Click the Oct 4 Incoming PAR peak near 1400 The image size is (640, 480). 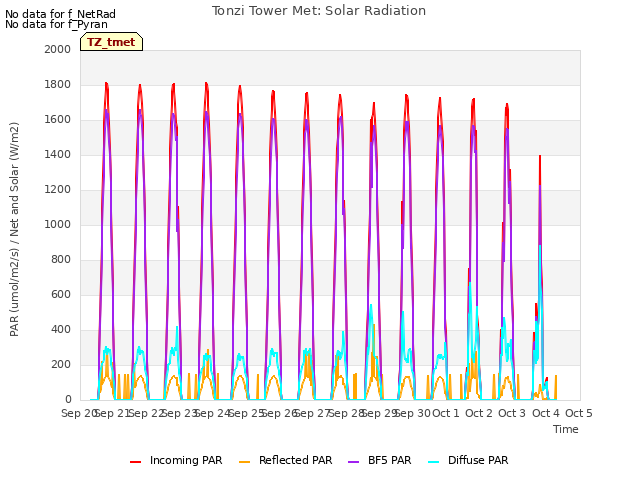[540, 157]
